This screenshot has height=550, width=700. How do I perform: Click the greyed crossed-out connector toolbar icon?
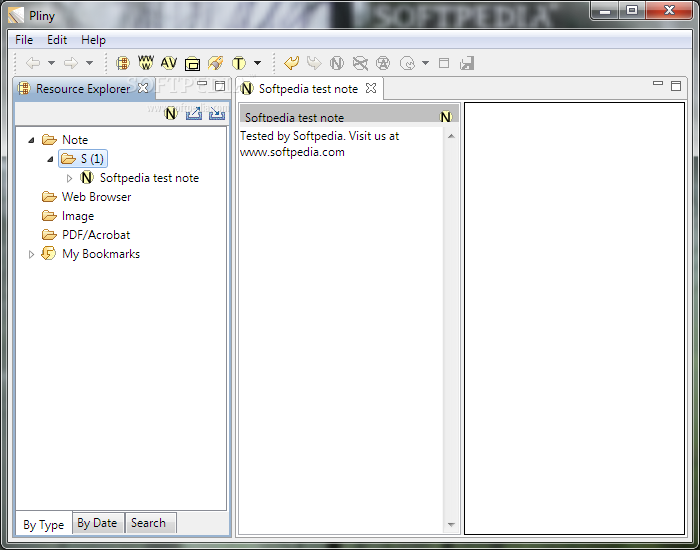tap(360, 63)
